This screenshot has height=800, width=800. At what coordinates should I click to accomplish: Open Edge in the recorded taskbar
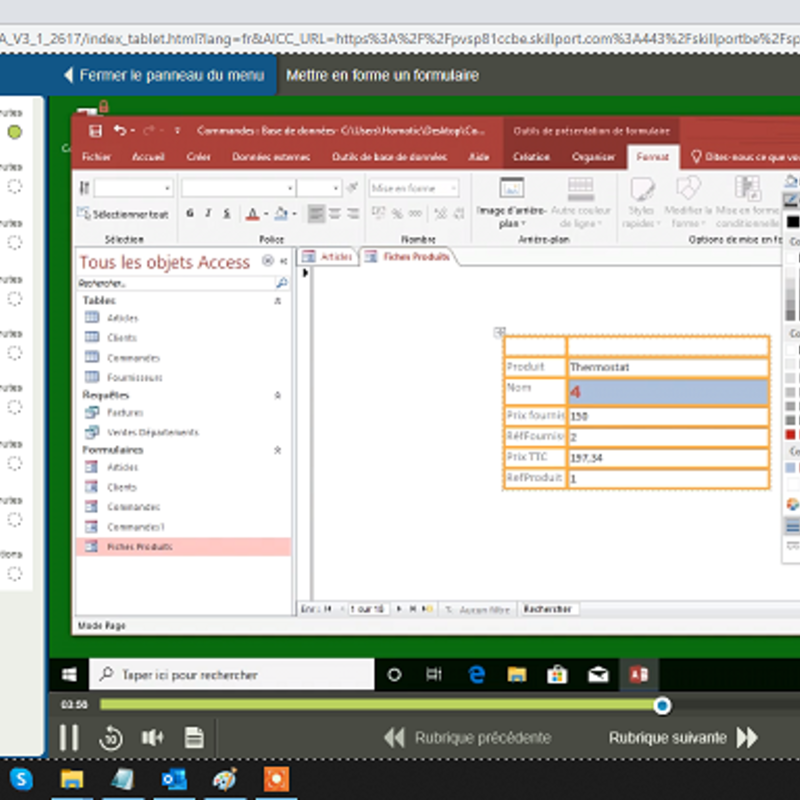(477, 675)
